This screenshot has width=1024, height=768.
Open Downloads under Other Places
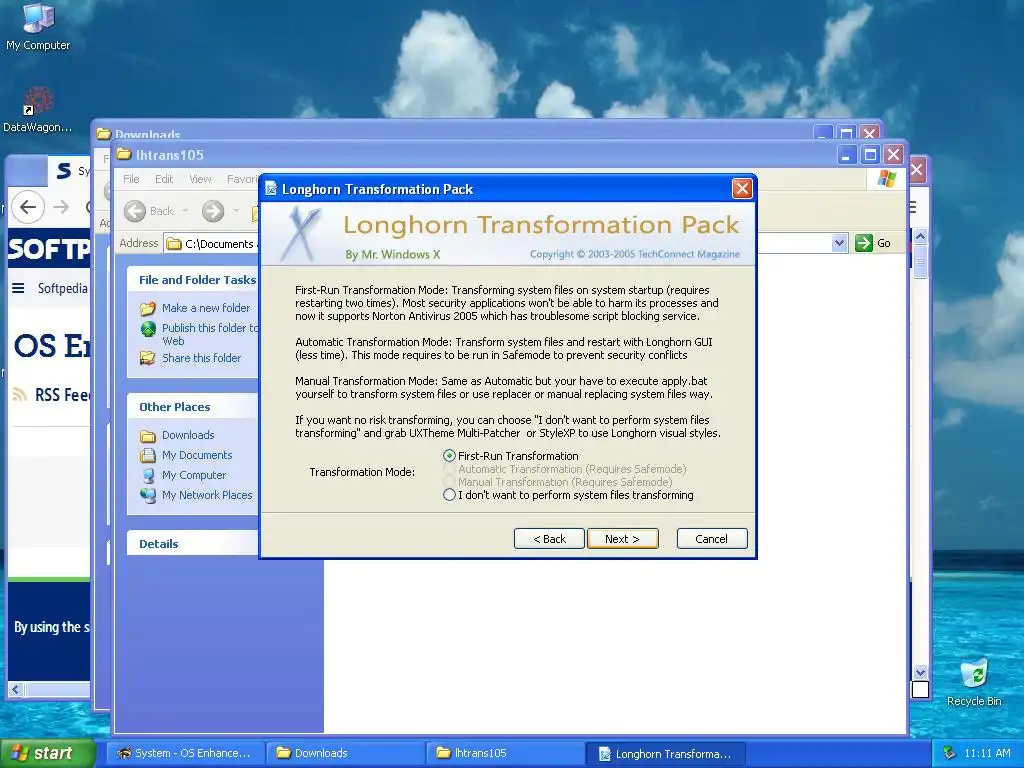point(188,435)
